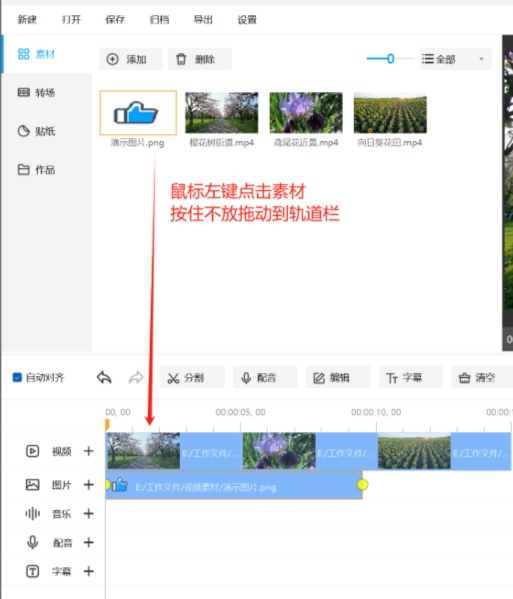The width and height of the screenshot is (513, 599).
Task: Select the cherry blossom clip on video track
Action: [174, 451]
